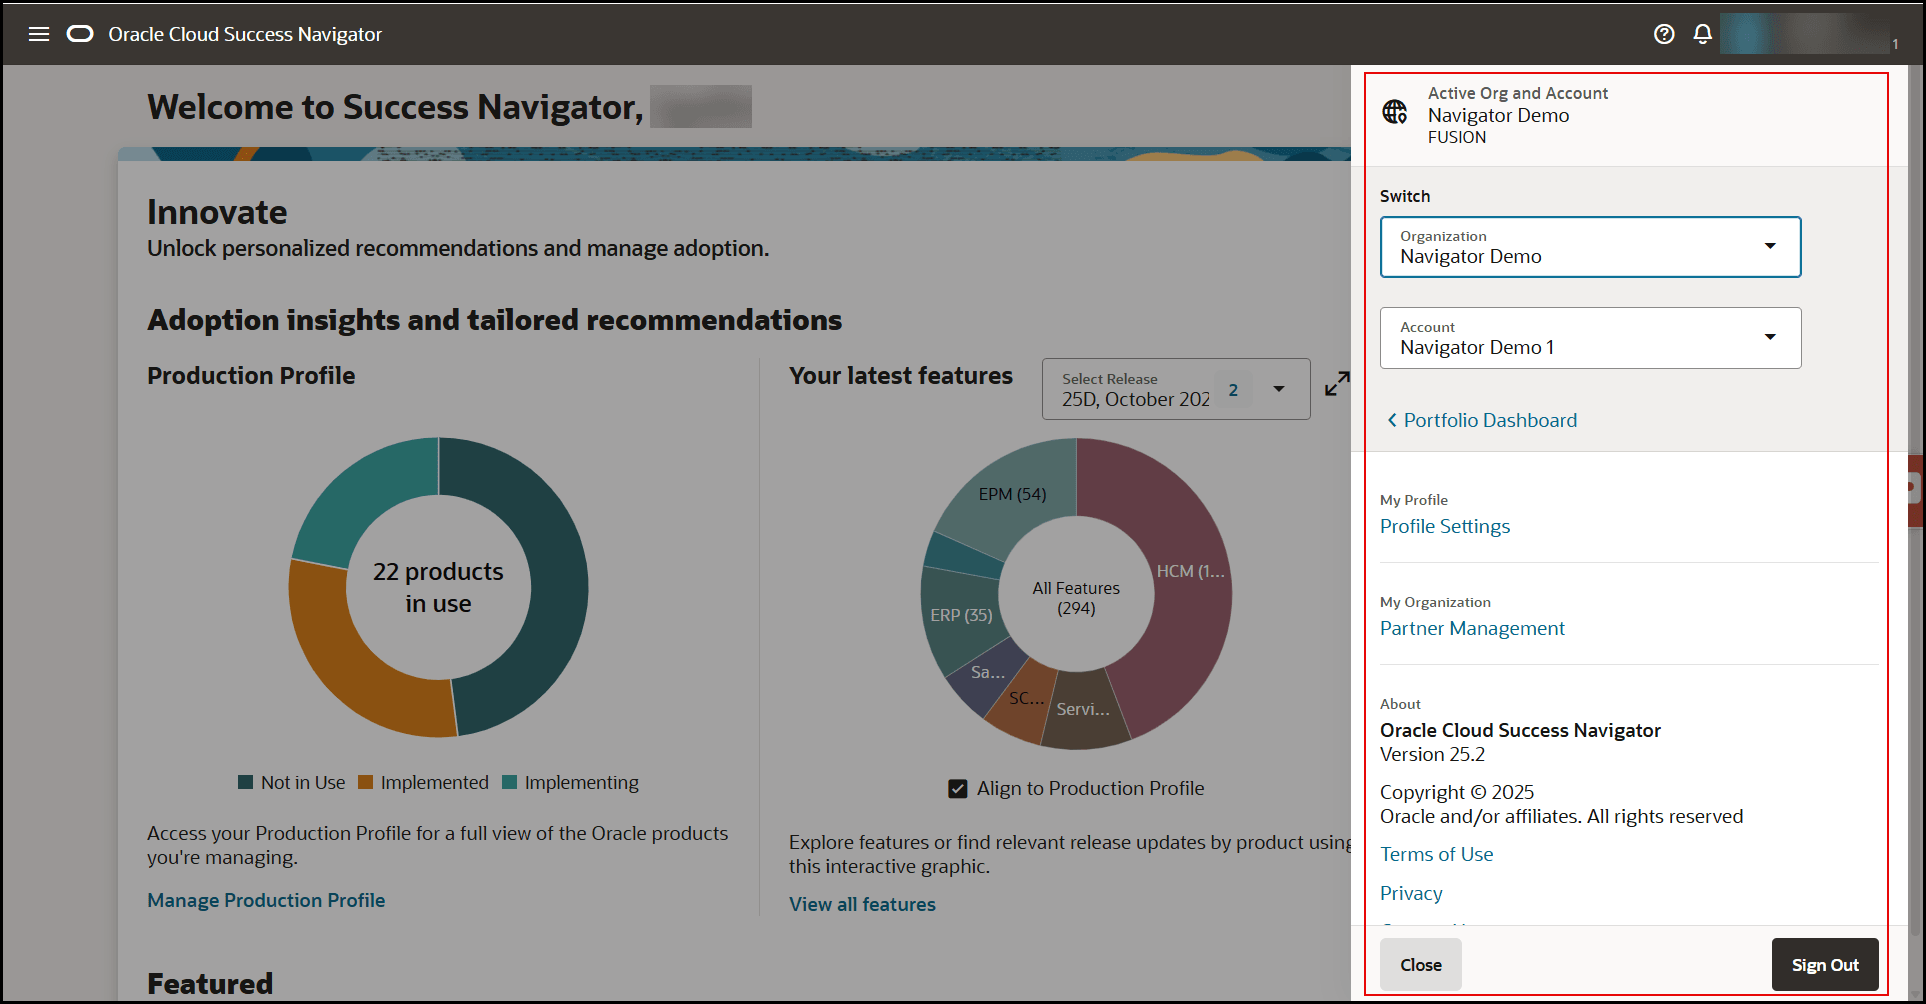
Task: Select the ERP (35) chart segment
Action: coord(961,616)
